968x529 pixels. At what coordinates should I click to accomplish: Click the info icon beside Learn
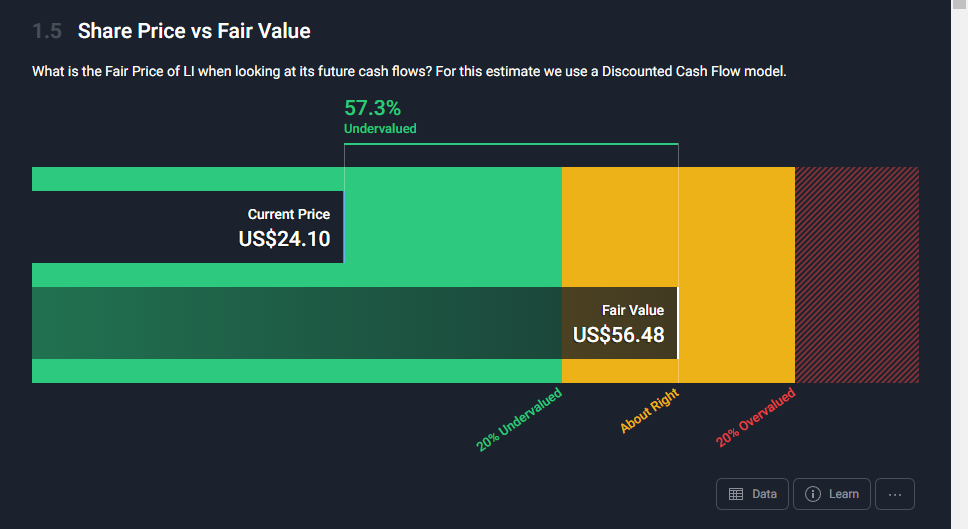point(813,494)
